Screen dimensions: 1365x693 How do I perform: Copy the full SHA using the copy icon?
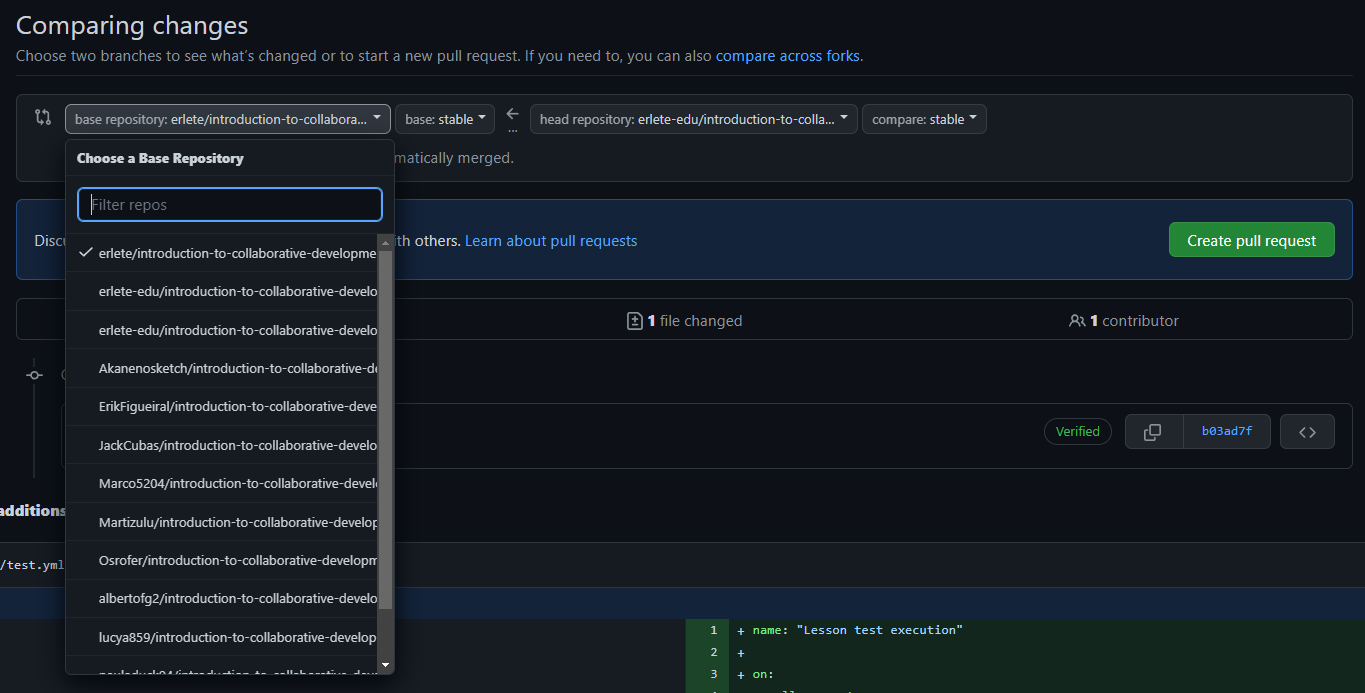pos(1153,431)
